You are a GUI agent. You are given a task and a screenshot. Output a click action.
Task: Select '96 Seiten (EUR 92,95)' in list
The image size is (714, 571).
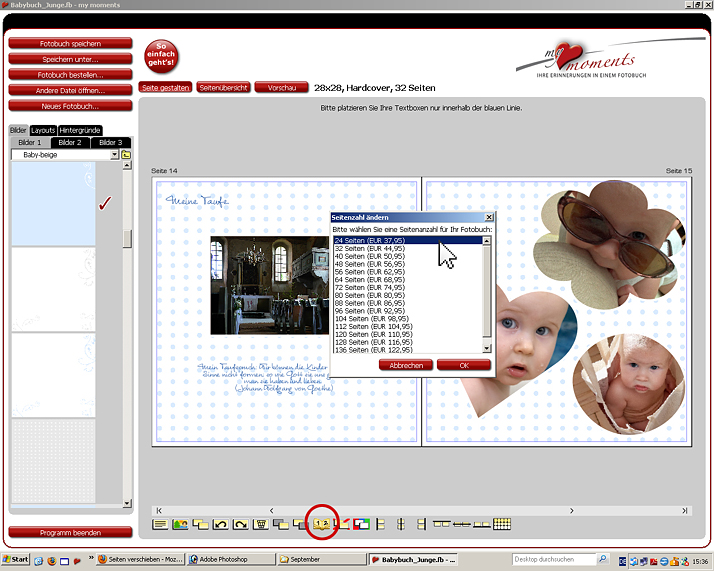[408, 311]
